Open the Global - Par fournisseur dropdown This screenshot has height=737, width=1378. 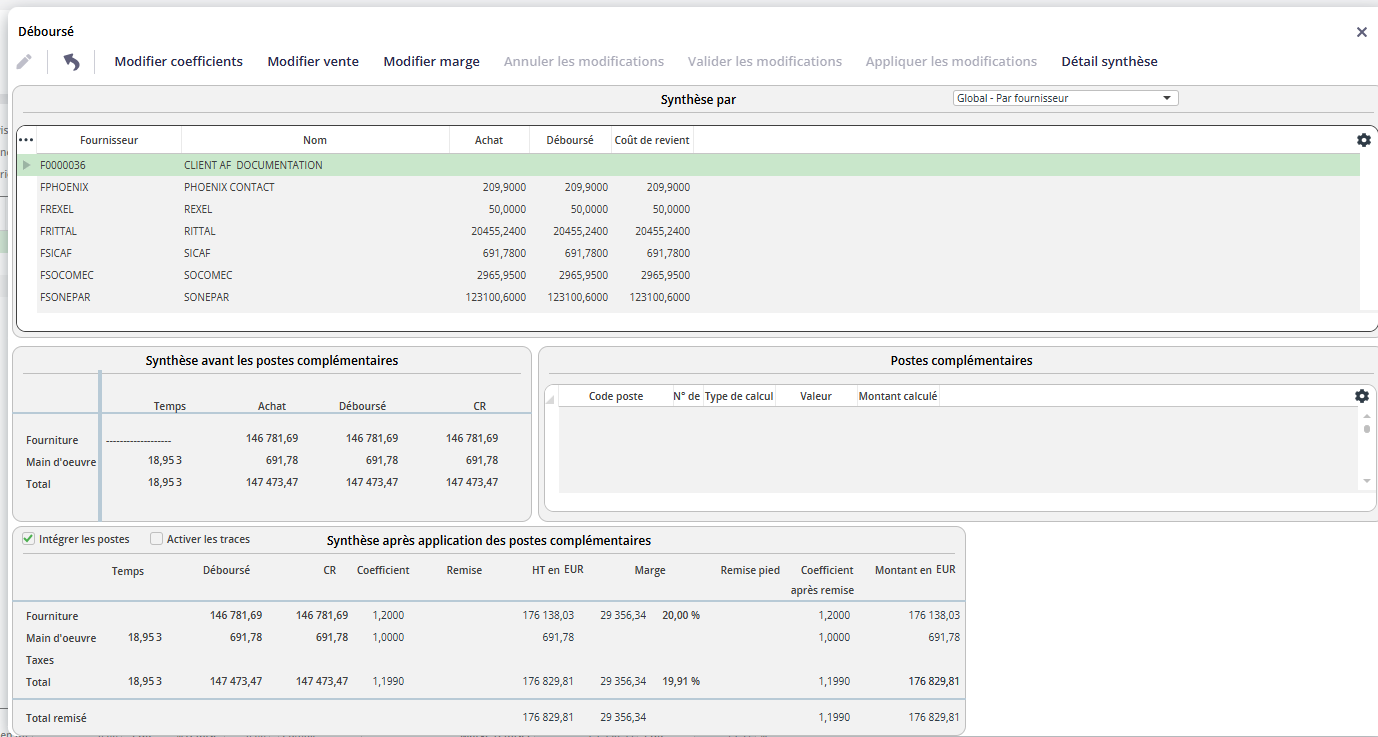pos(1065,98)
